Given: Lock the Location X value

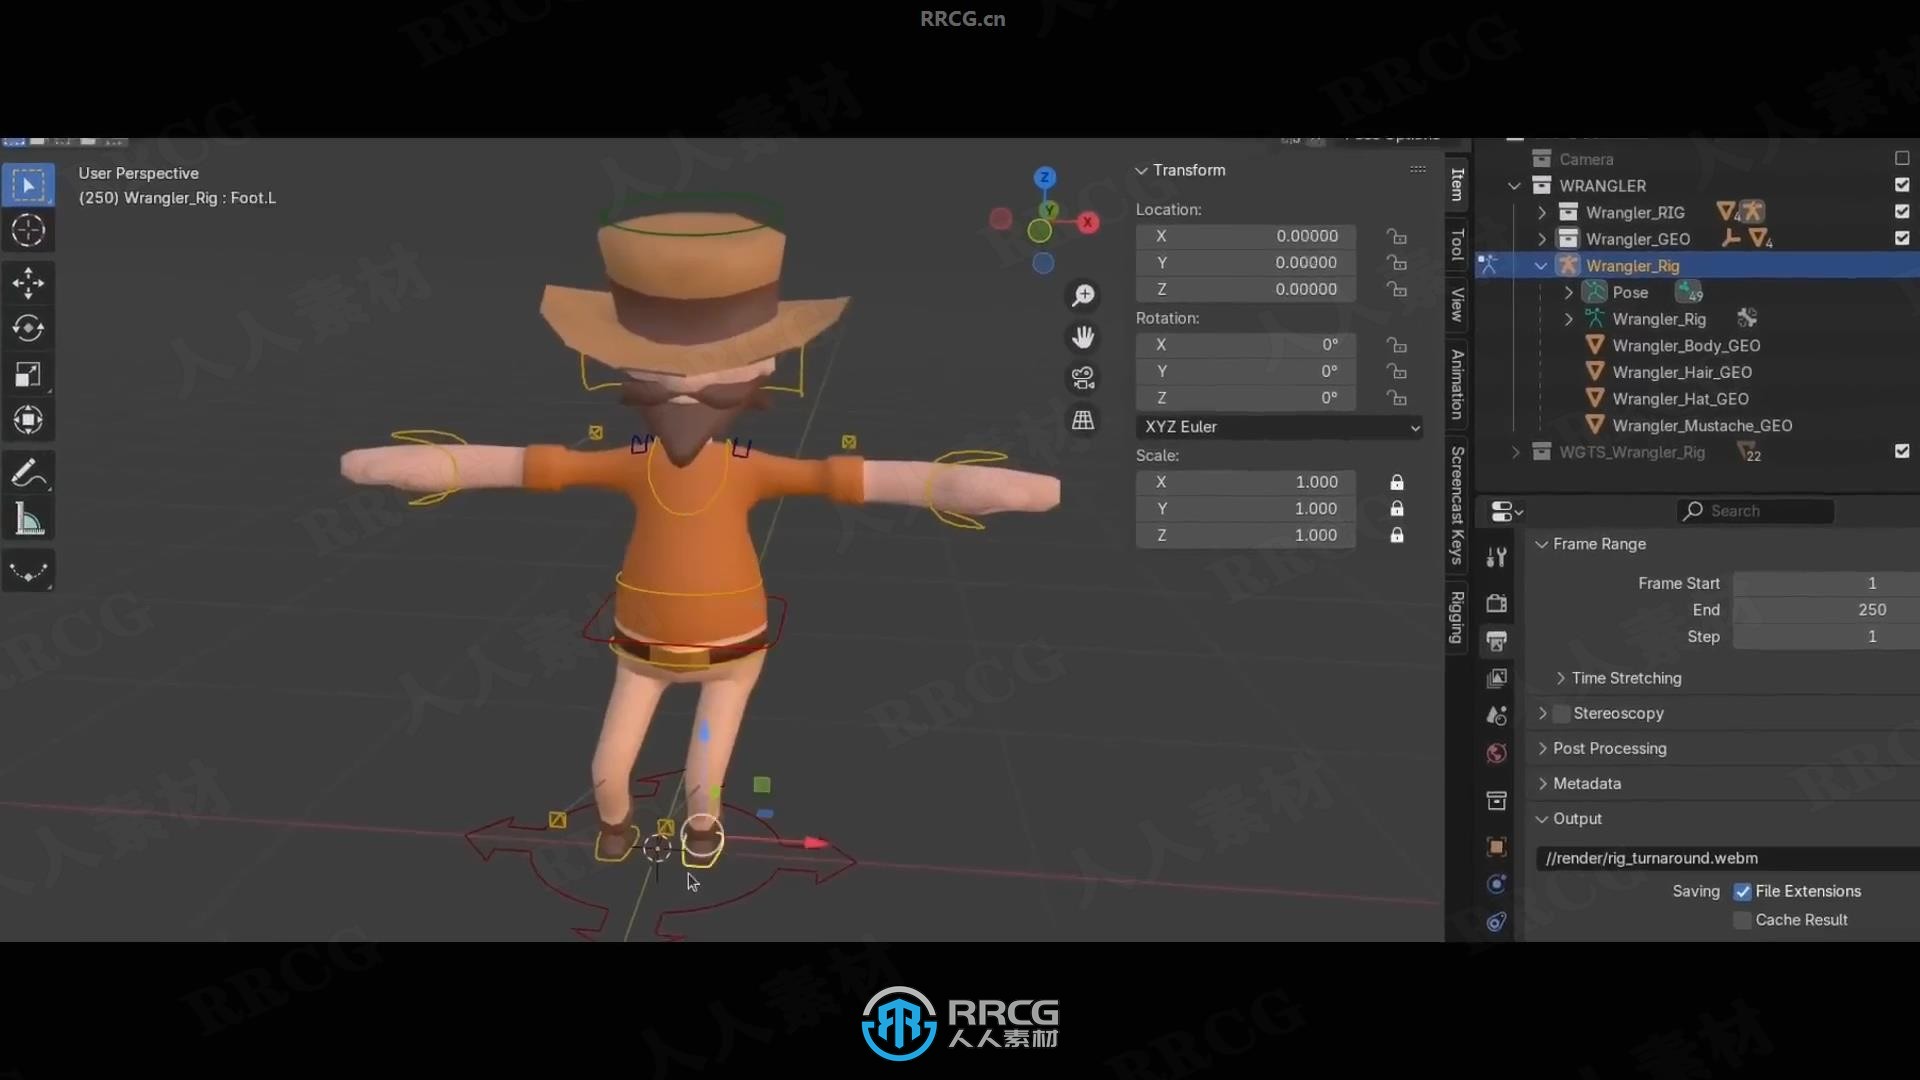Looking at the screenshot, I should coord(1397,236).
